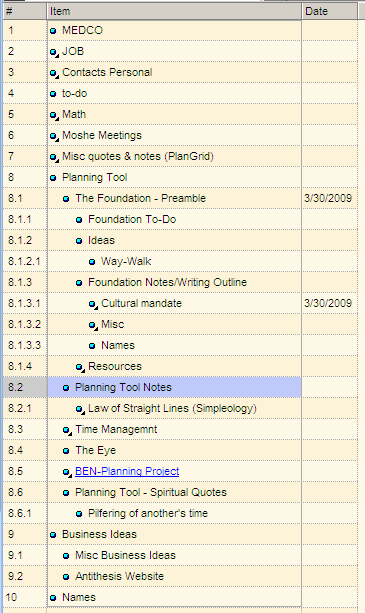Click the bullet icon next to Resources
Image resolution: width=365 pixels, height=613 pixels.
[80, 367]
